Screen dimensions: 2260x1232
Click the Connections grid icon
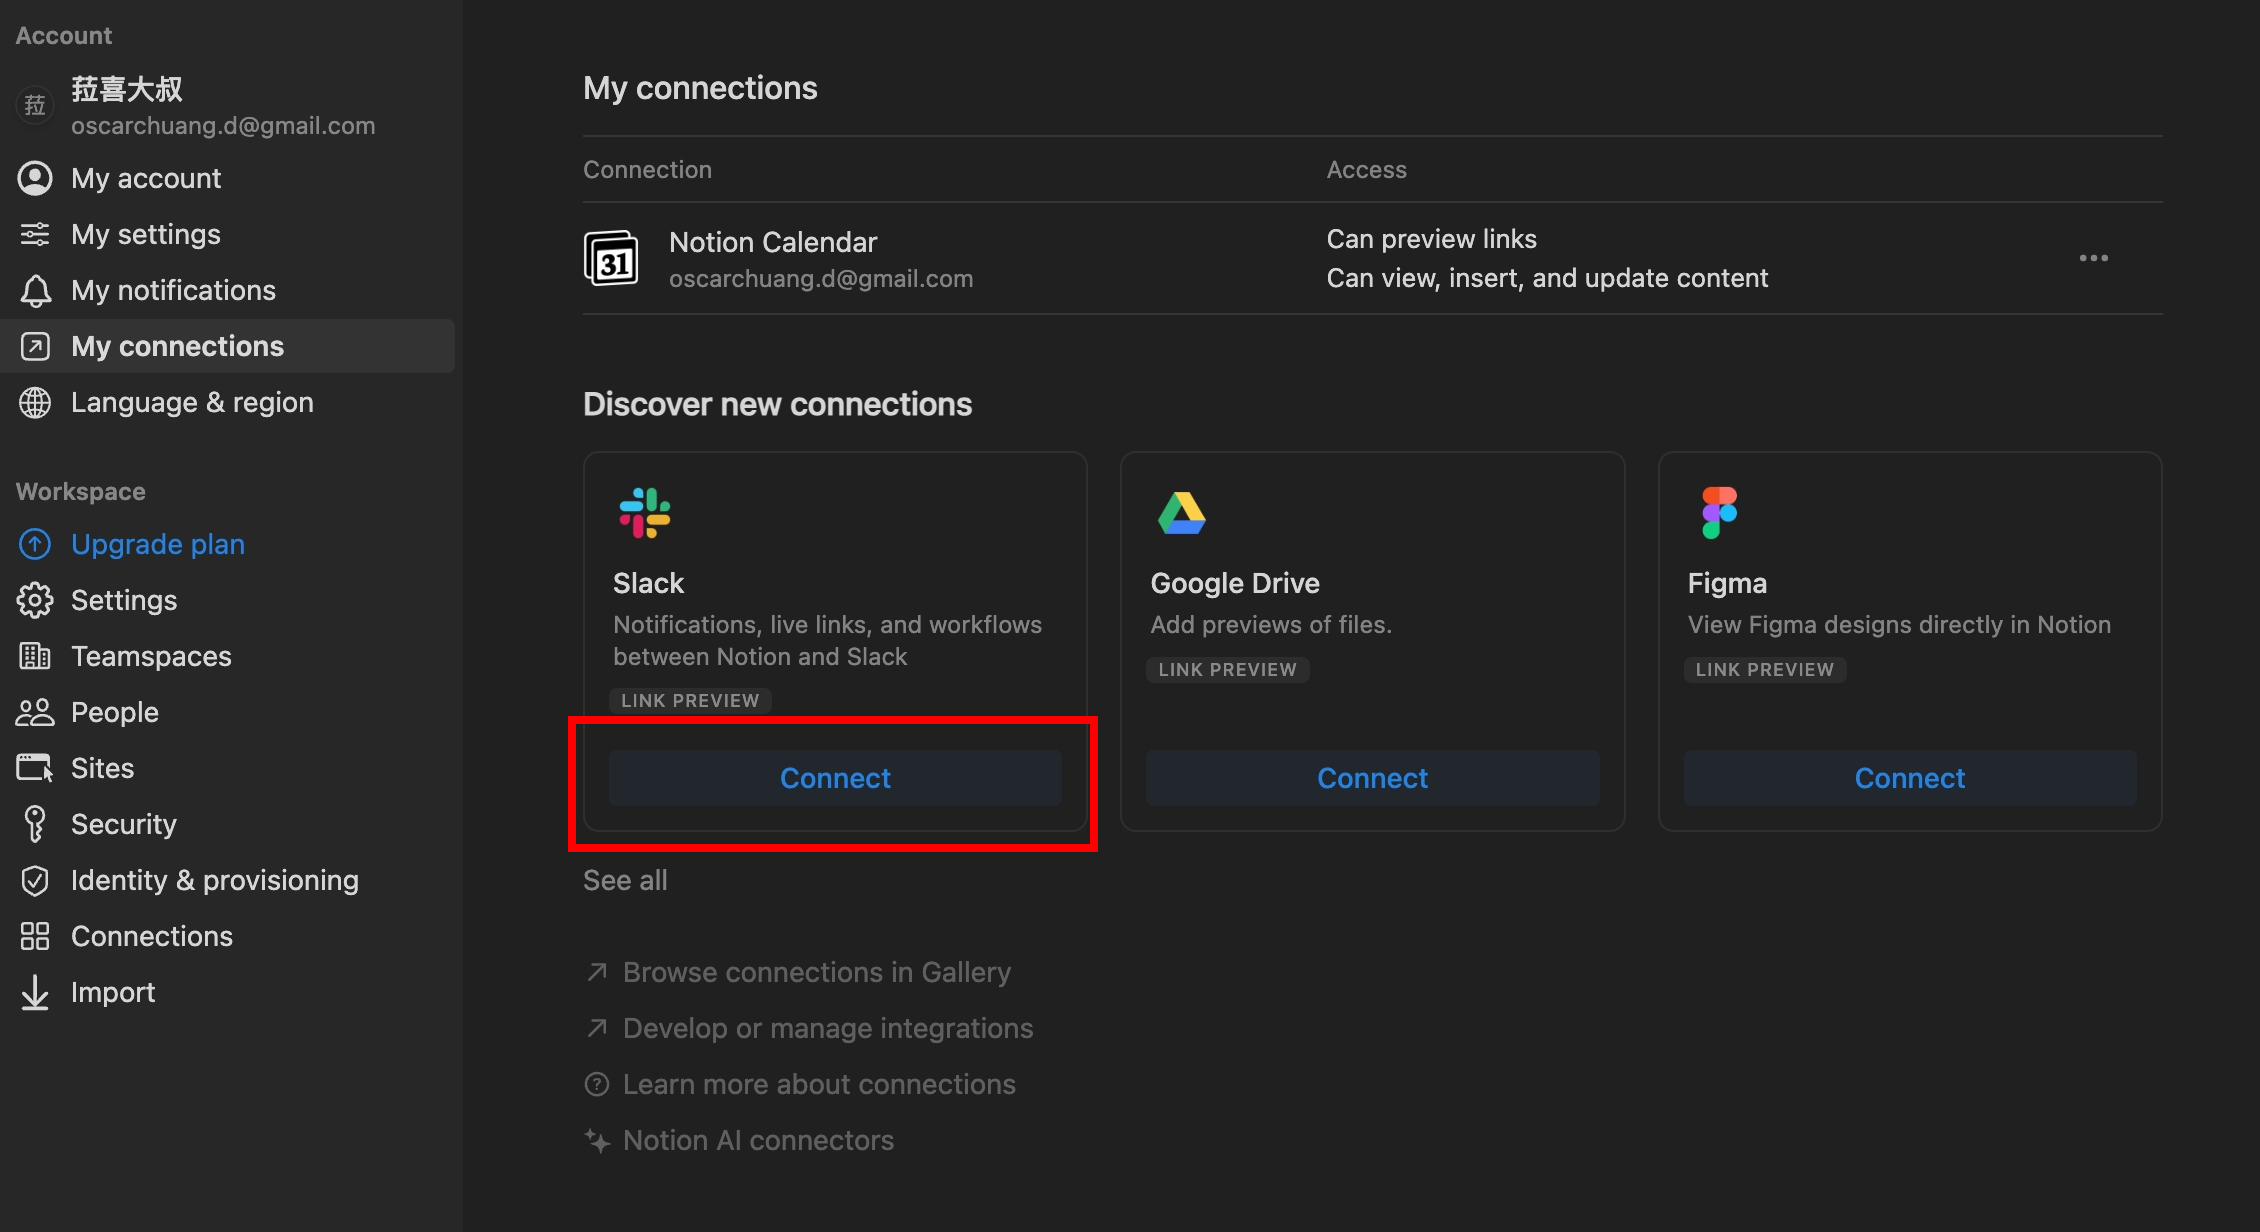[35, 936]
